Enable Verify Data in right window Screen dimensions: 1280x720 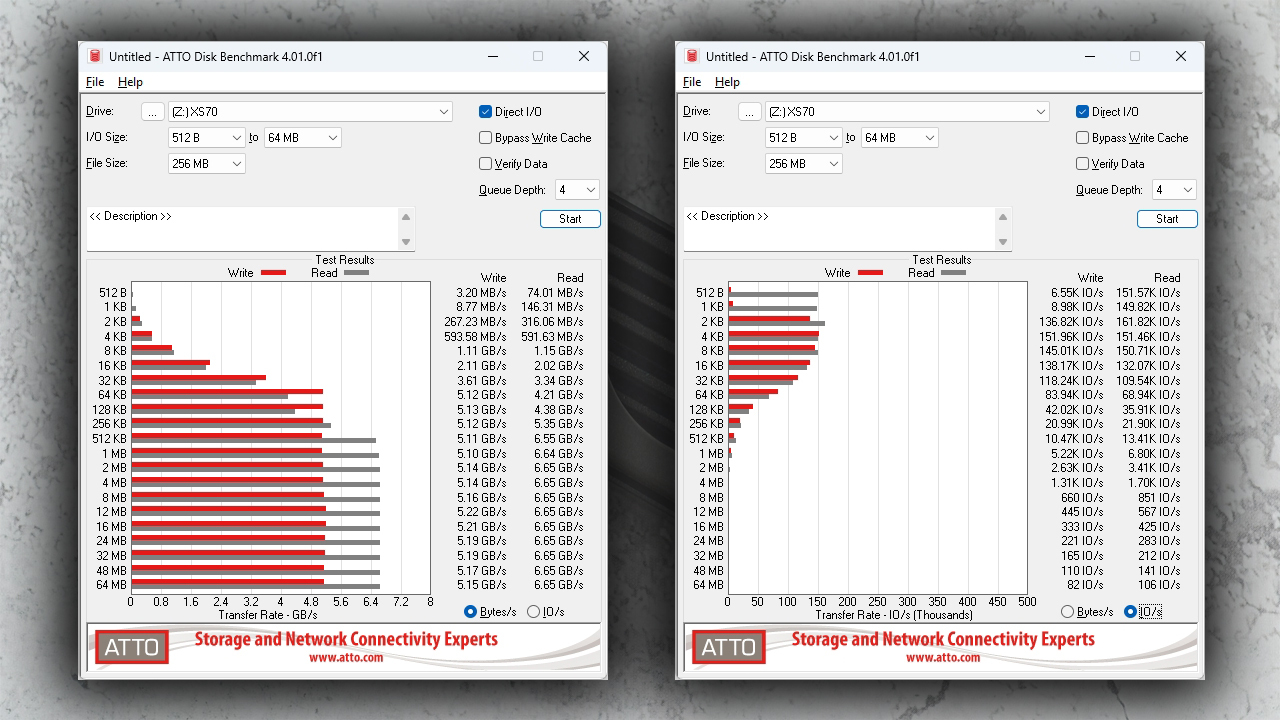(1082, 164)
